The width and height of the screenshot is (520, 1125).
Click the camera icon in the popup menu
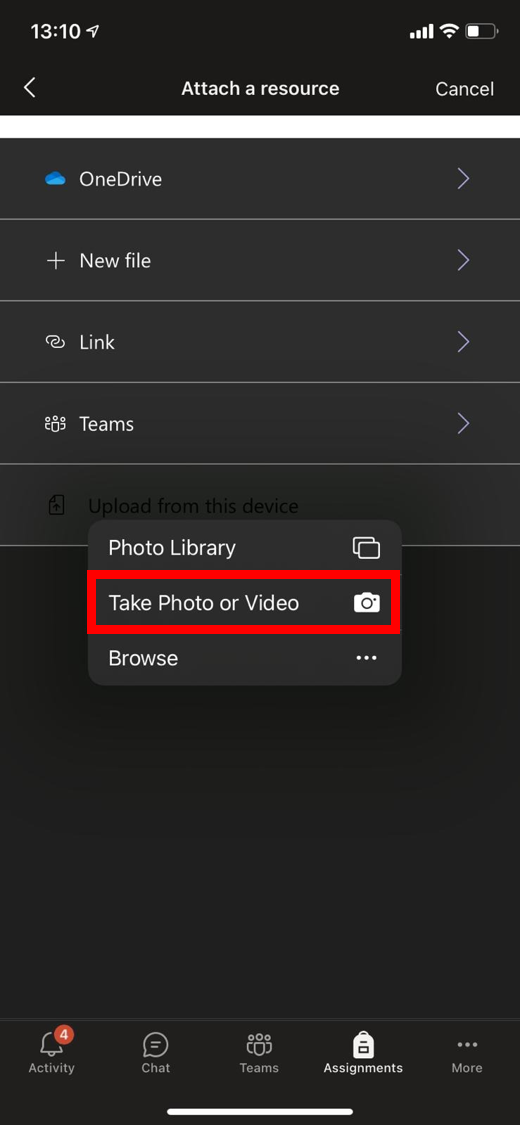click(x=367, y=603)
